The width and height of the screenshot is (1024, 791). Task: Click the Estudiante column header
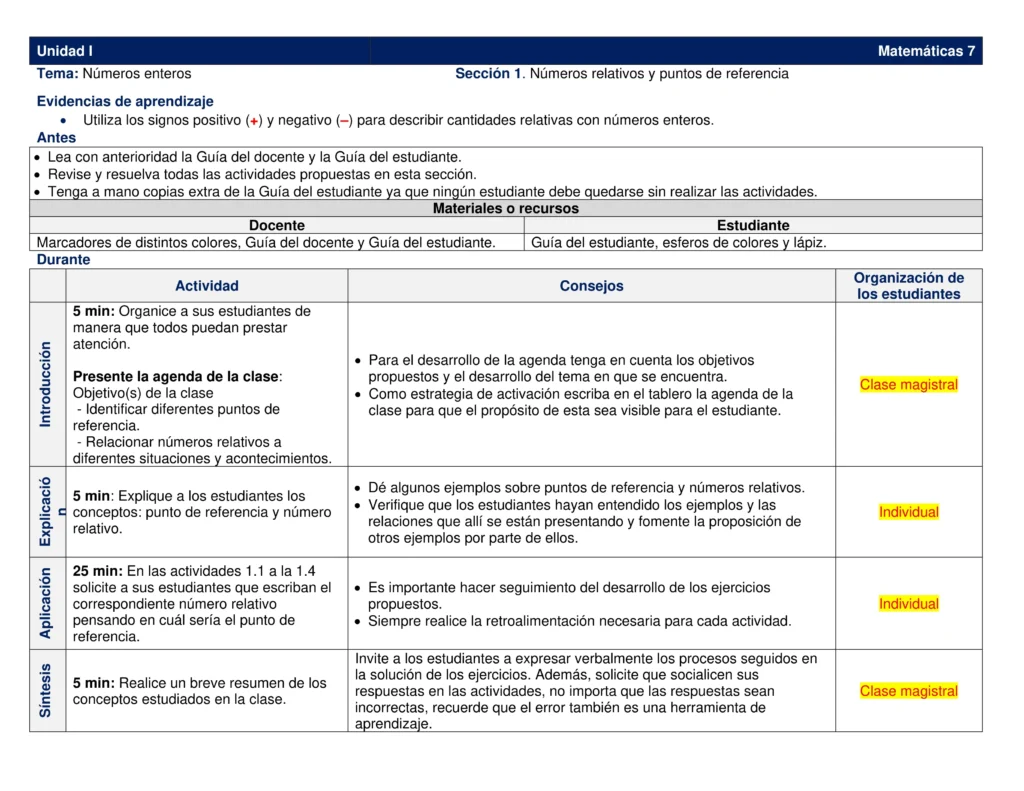click(754, 225)
